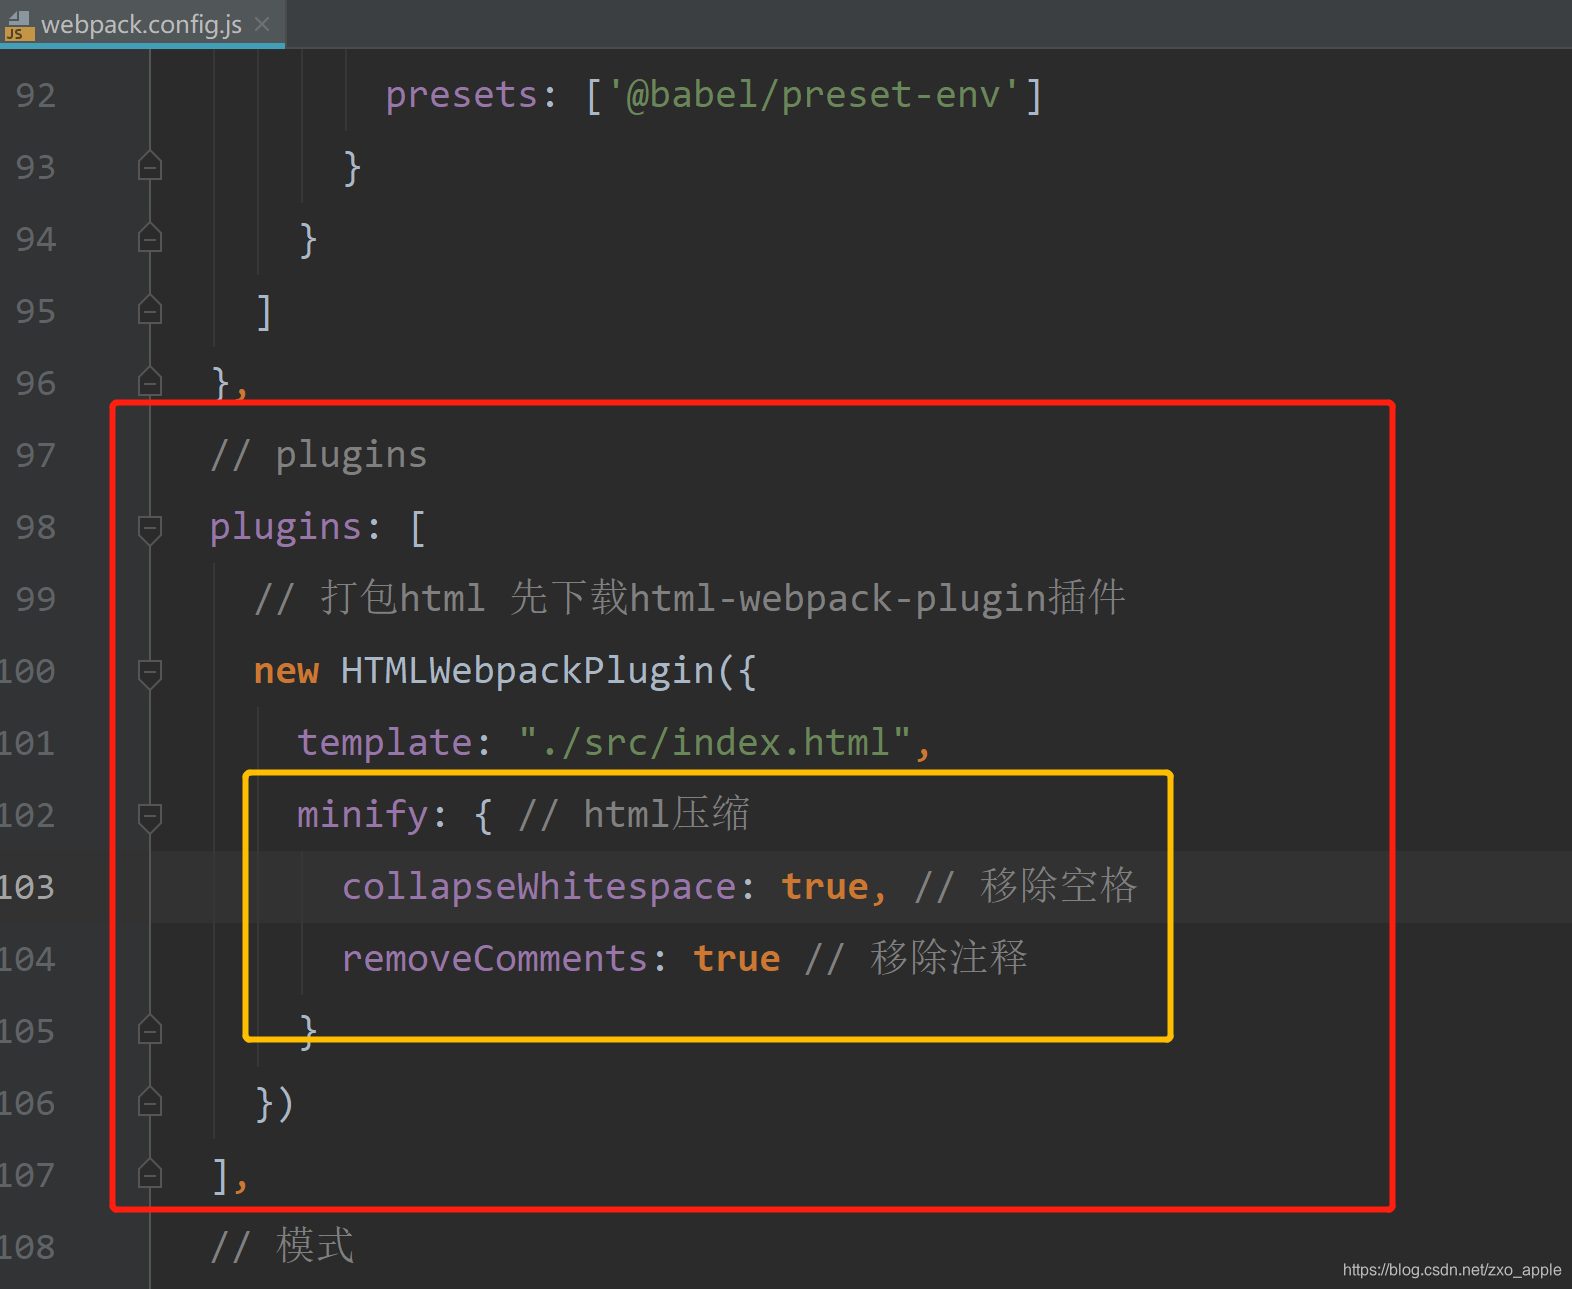Screen dimensions: 1572x1289
Task: Fold the plugins array at line 98
Action: pyautogui.click(x=150, y=529)
